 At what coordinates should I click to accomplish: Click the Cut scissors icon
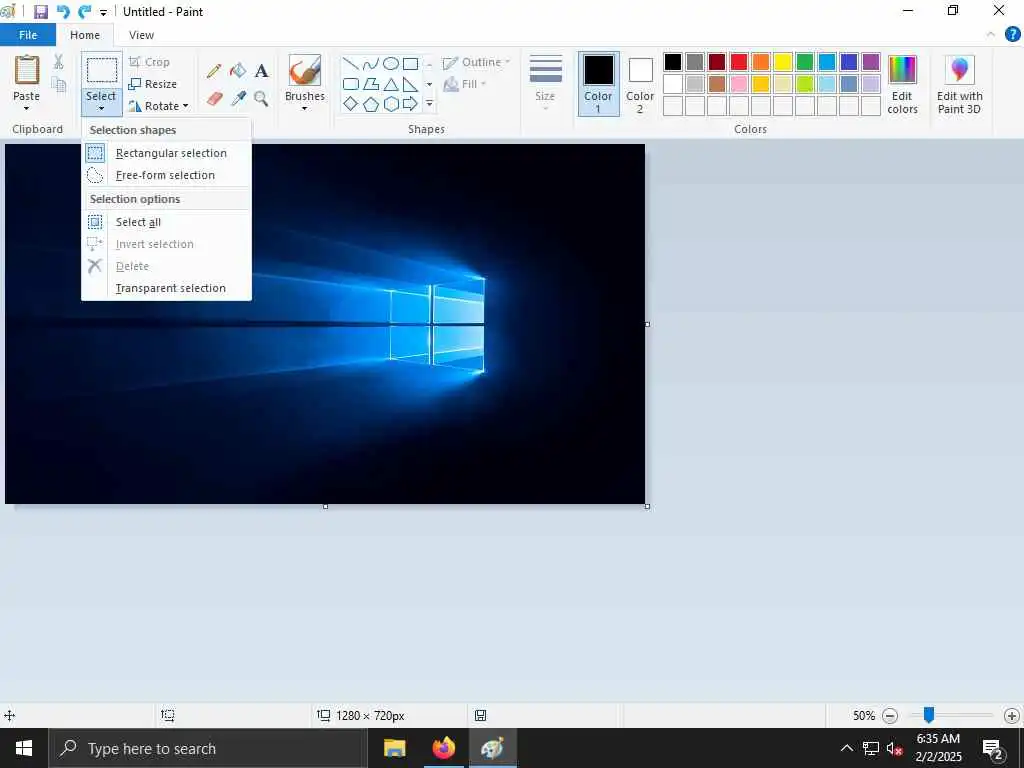58,62
